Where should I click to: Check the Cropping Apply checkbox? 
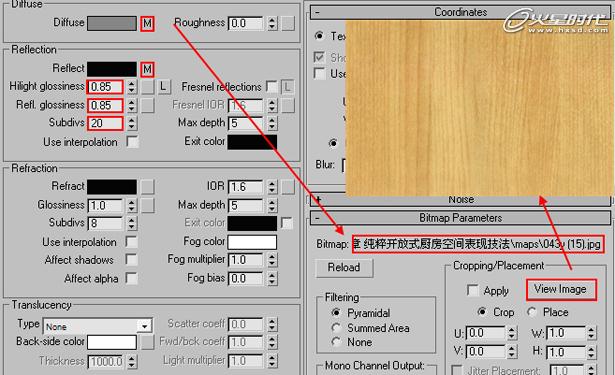coord(473,291)
